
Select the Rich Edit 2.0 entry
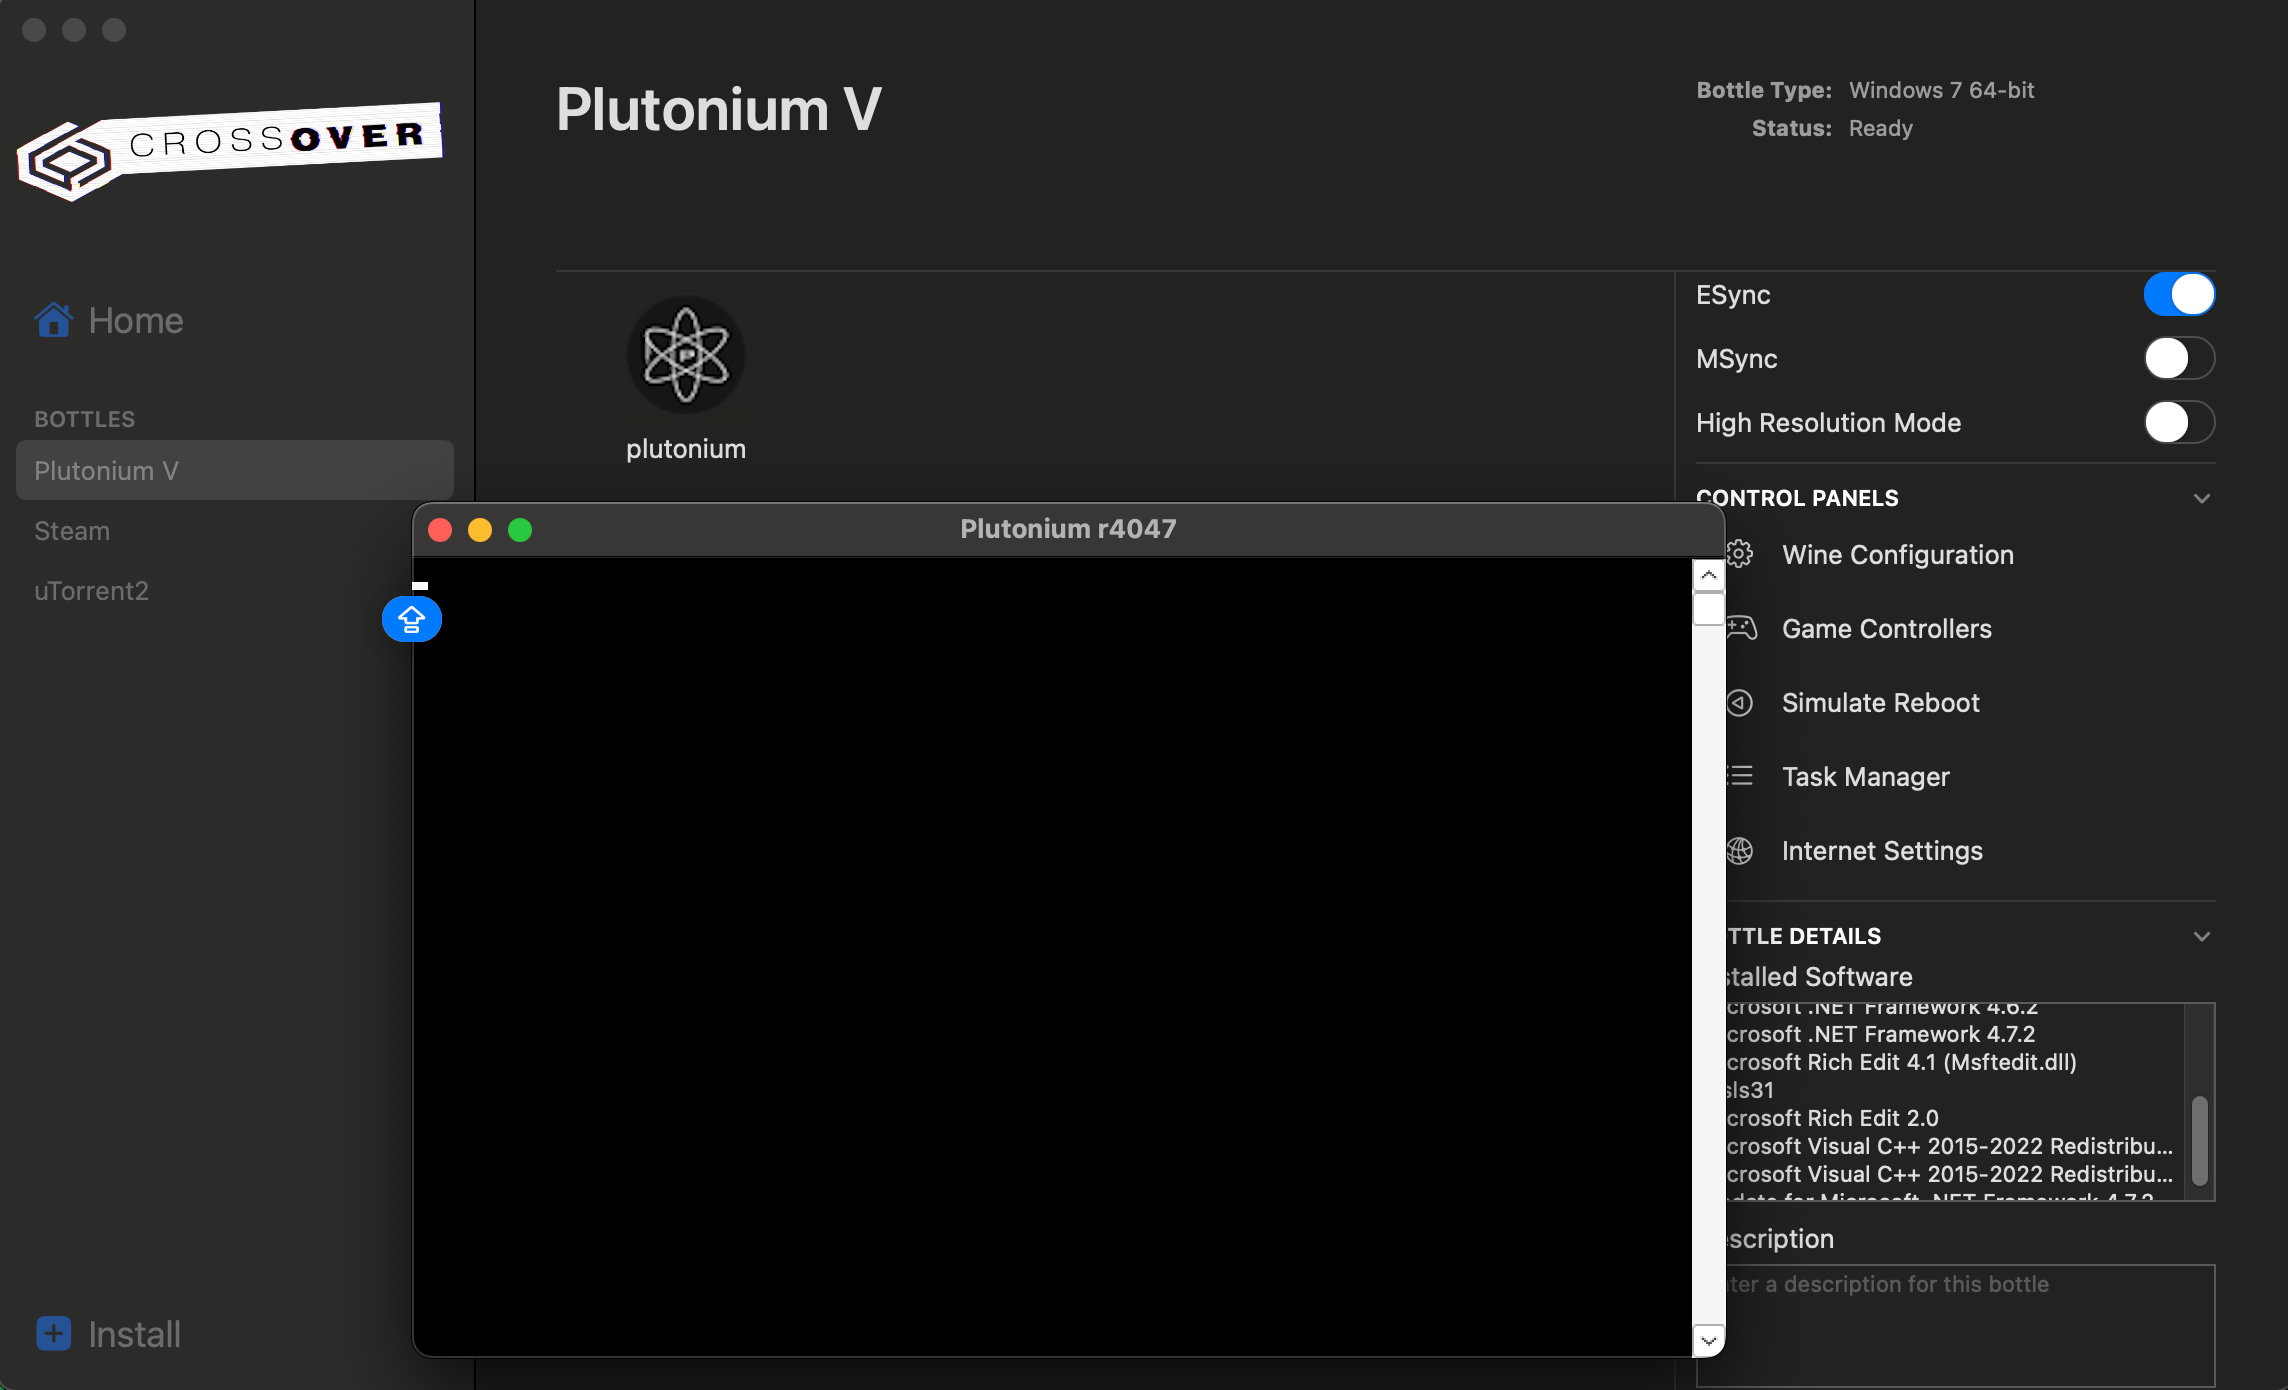tap(1832, 1118)
